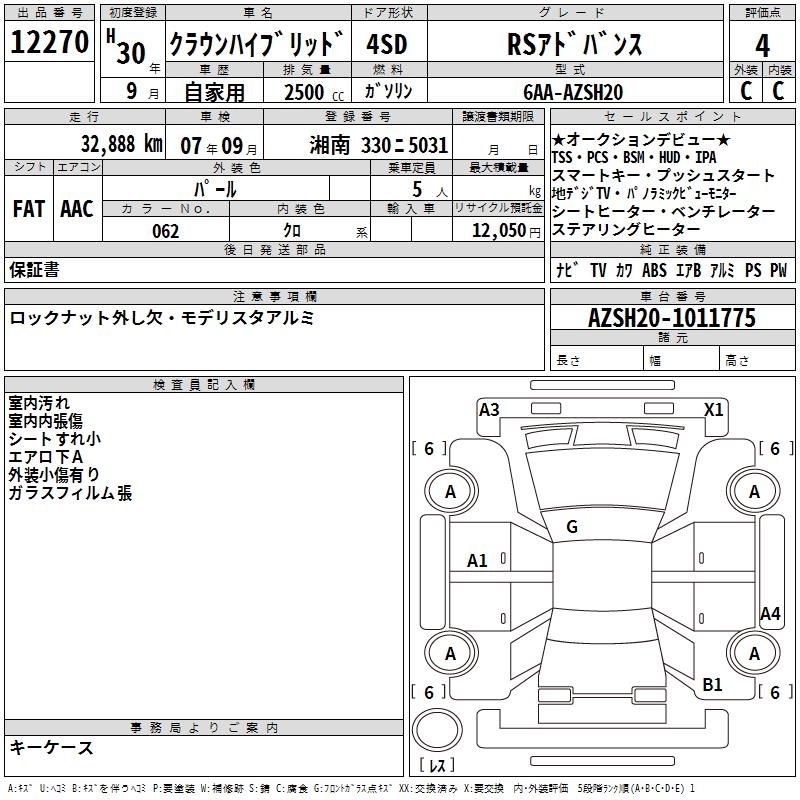The image size is (800, 800).
Task: Click the interior color クロ
Action: [x=292, y=231]
